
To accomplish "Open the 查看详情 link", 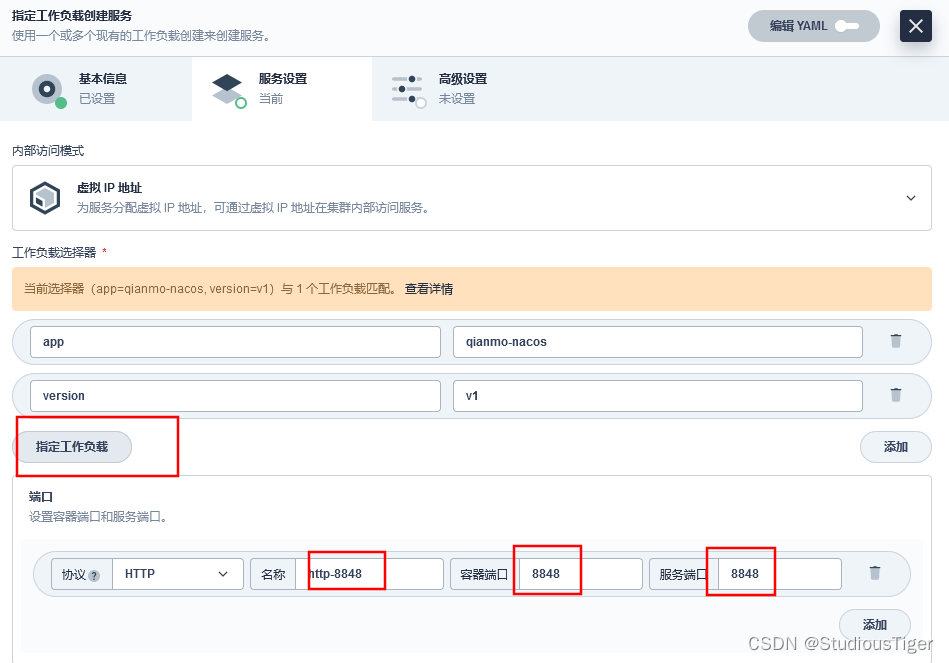I will click(429, 289).
